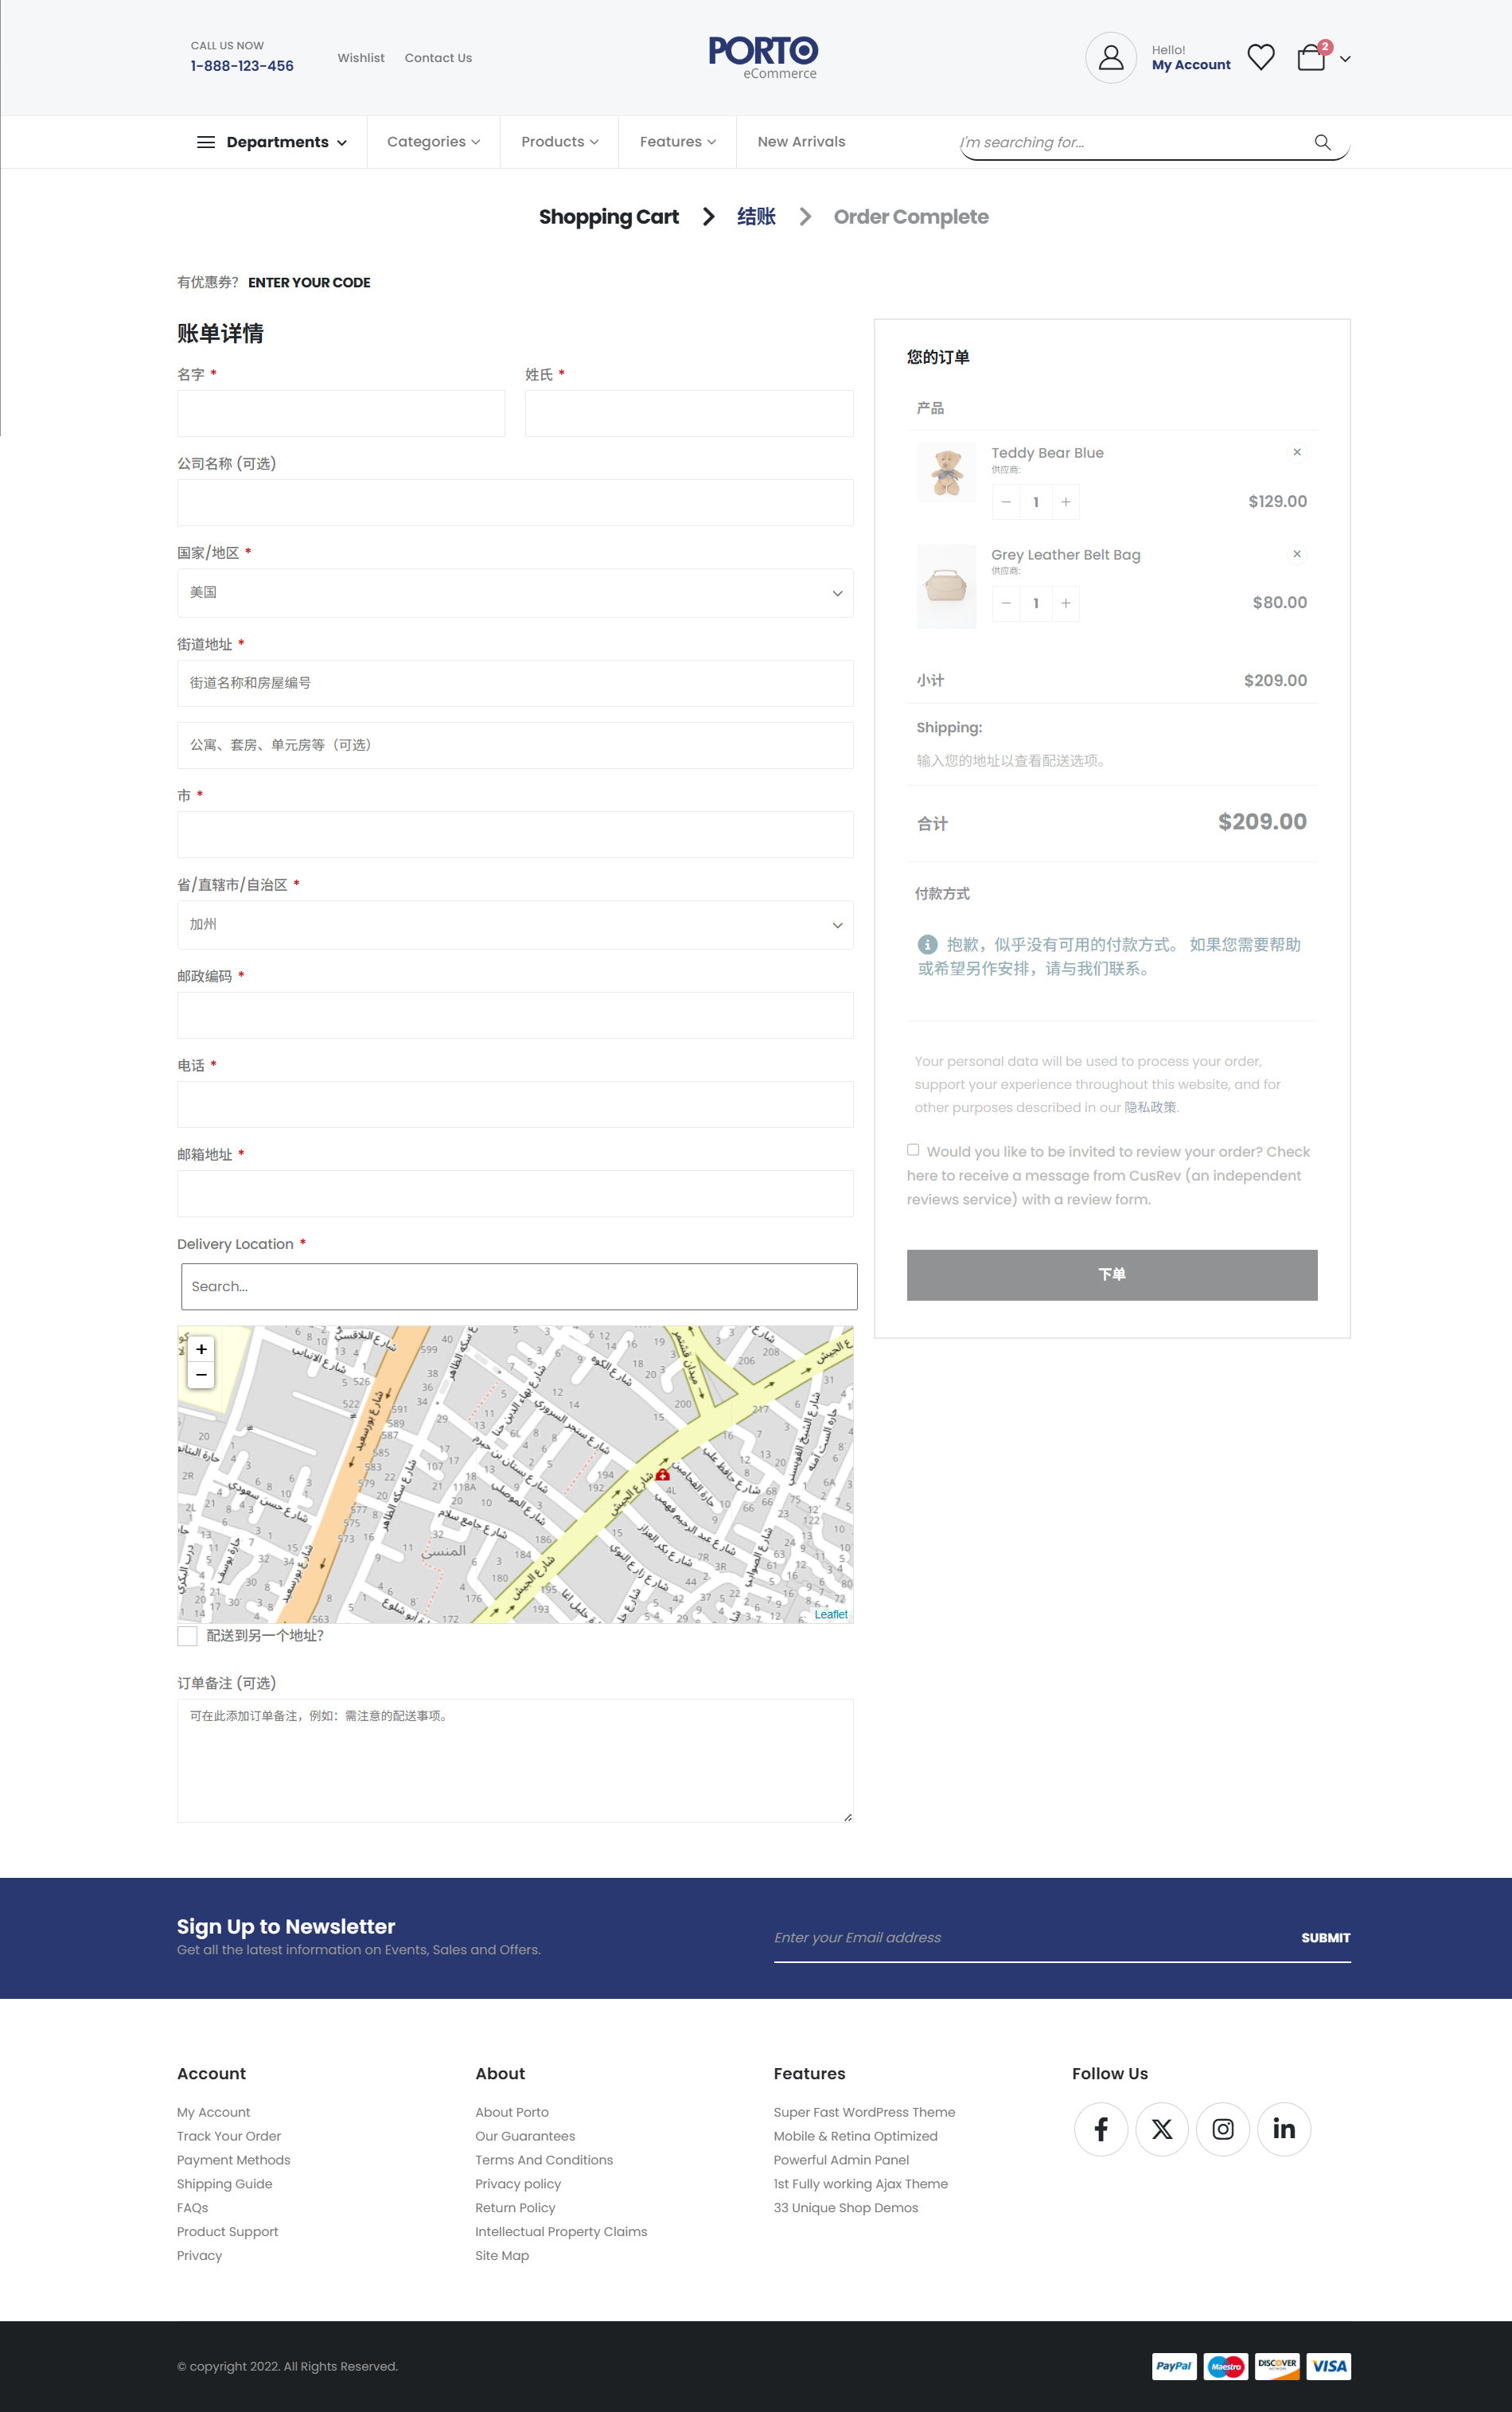Remove Teddy Bear Blue from order
This screenshot has width=1512, height=2412.
click(x=1297, y=452)
